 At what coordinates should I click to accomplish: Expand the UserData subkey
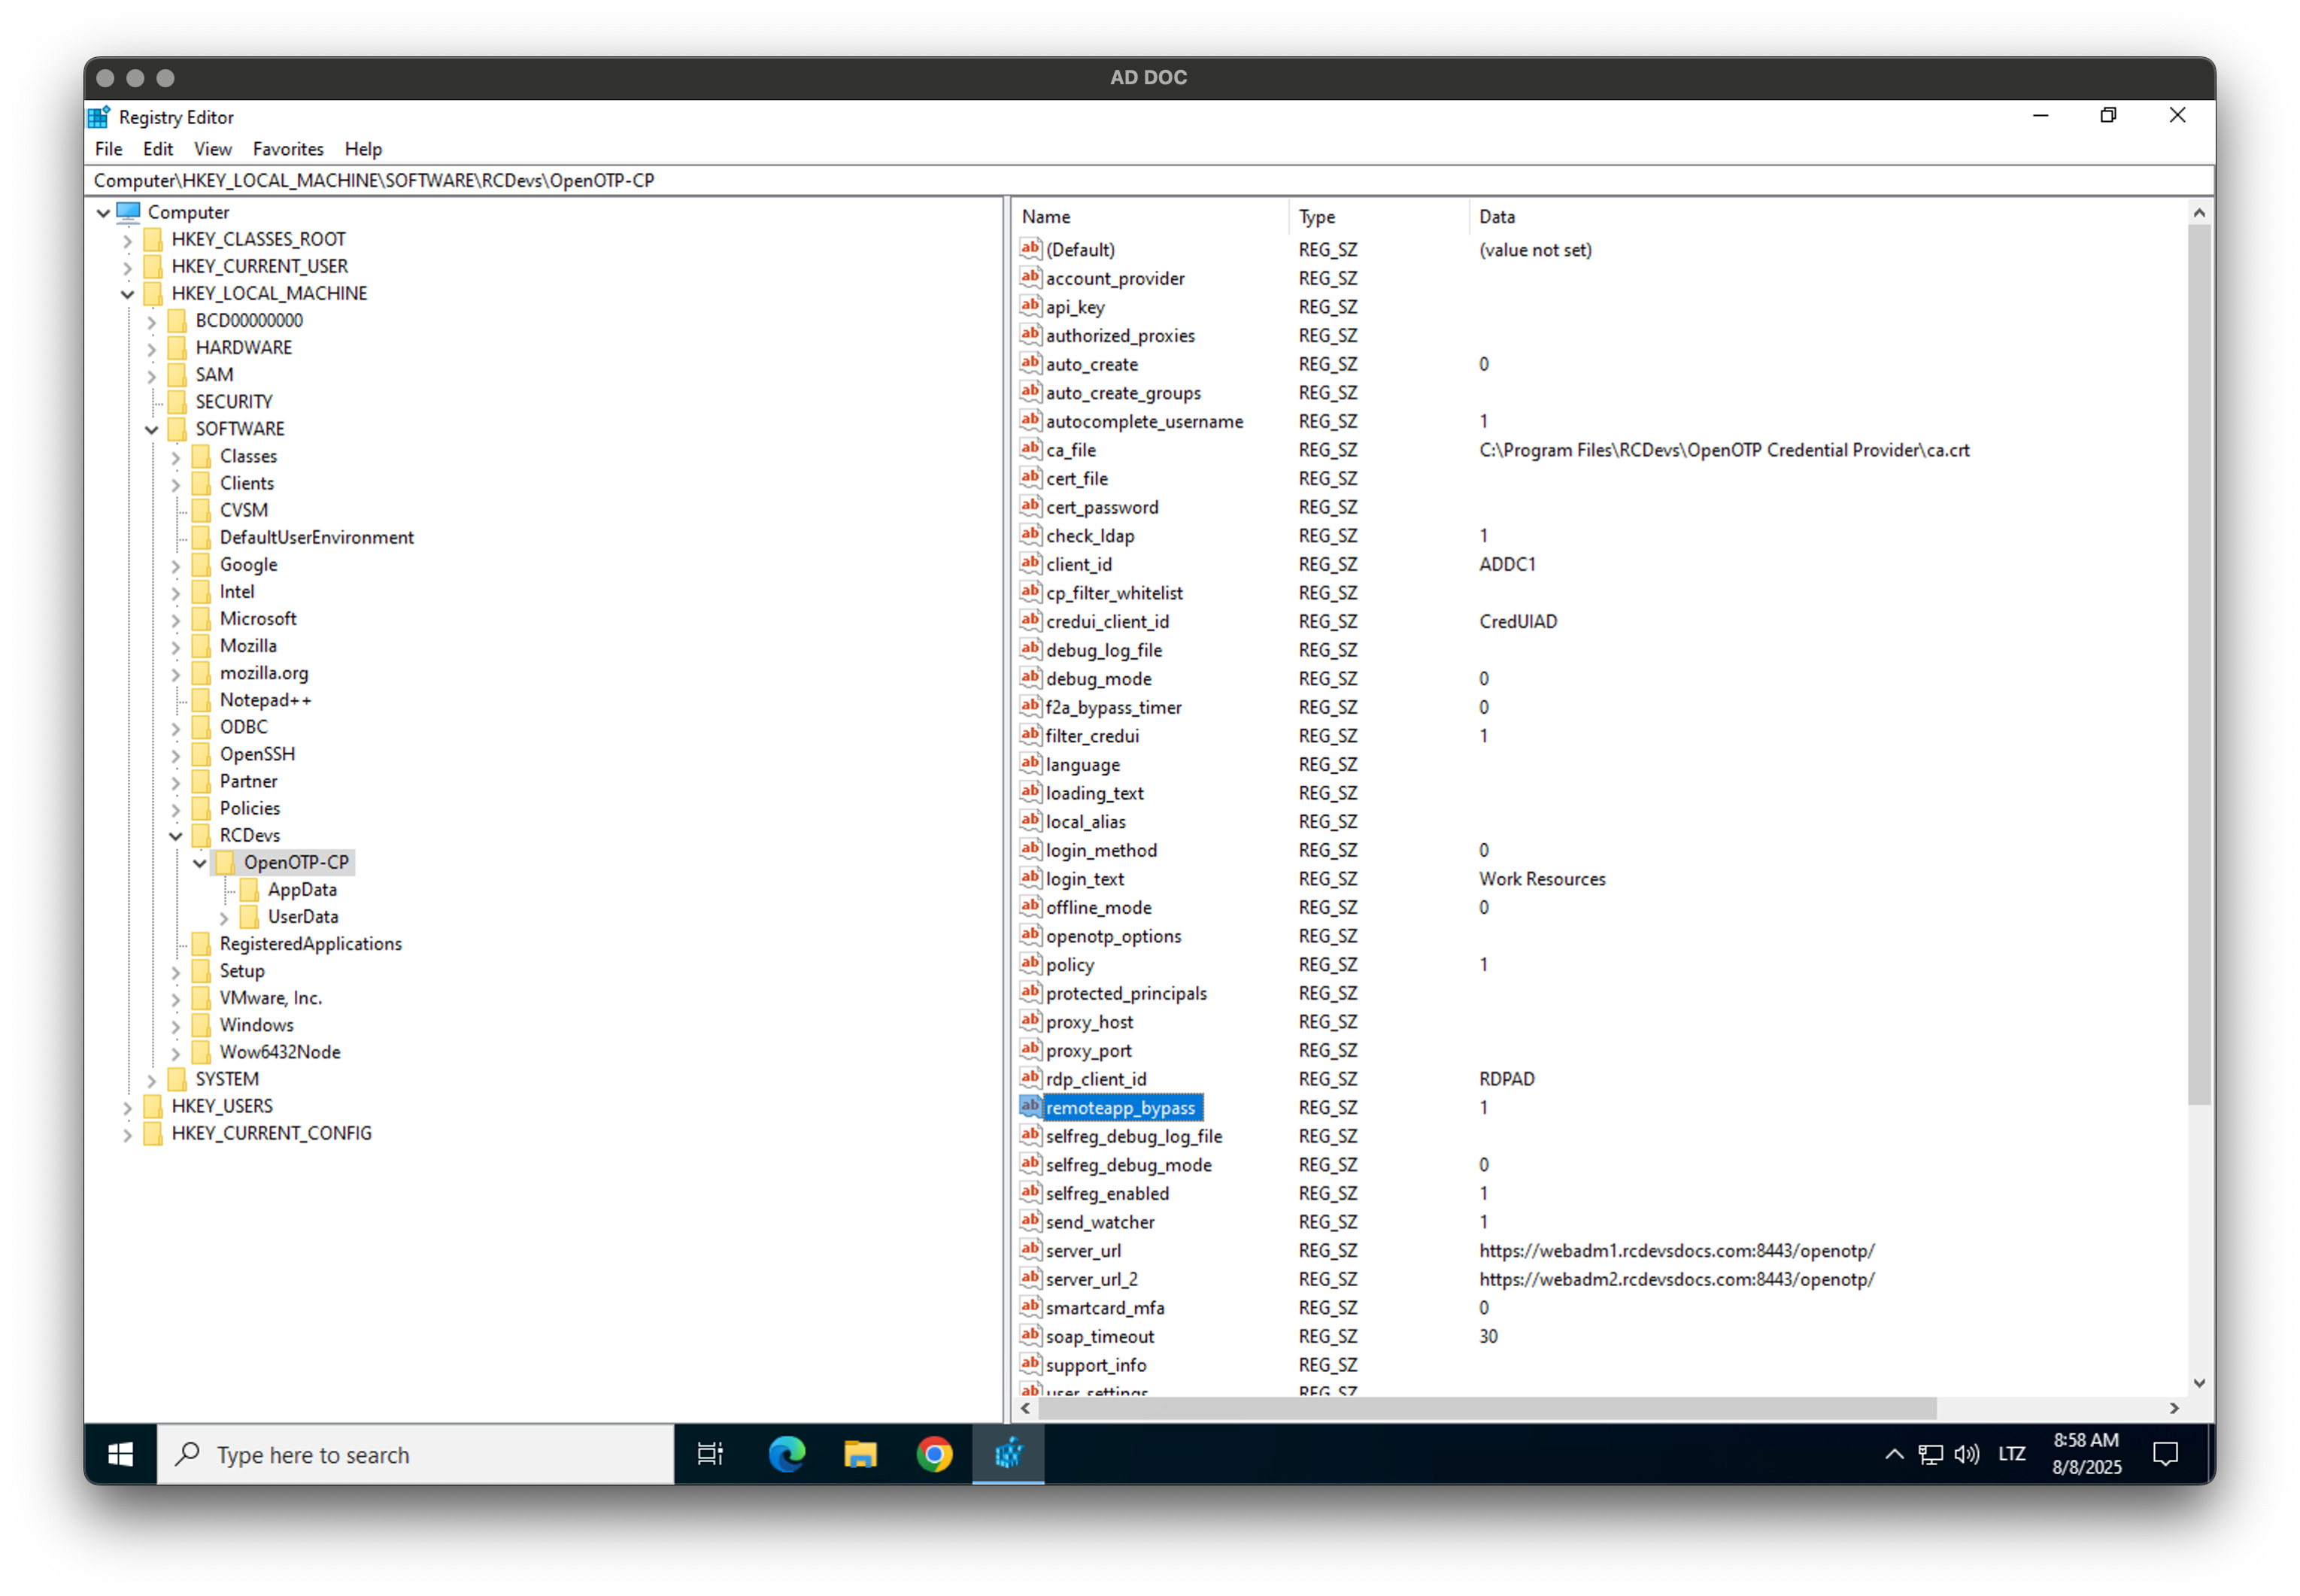(x=223, y=917)
